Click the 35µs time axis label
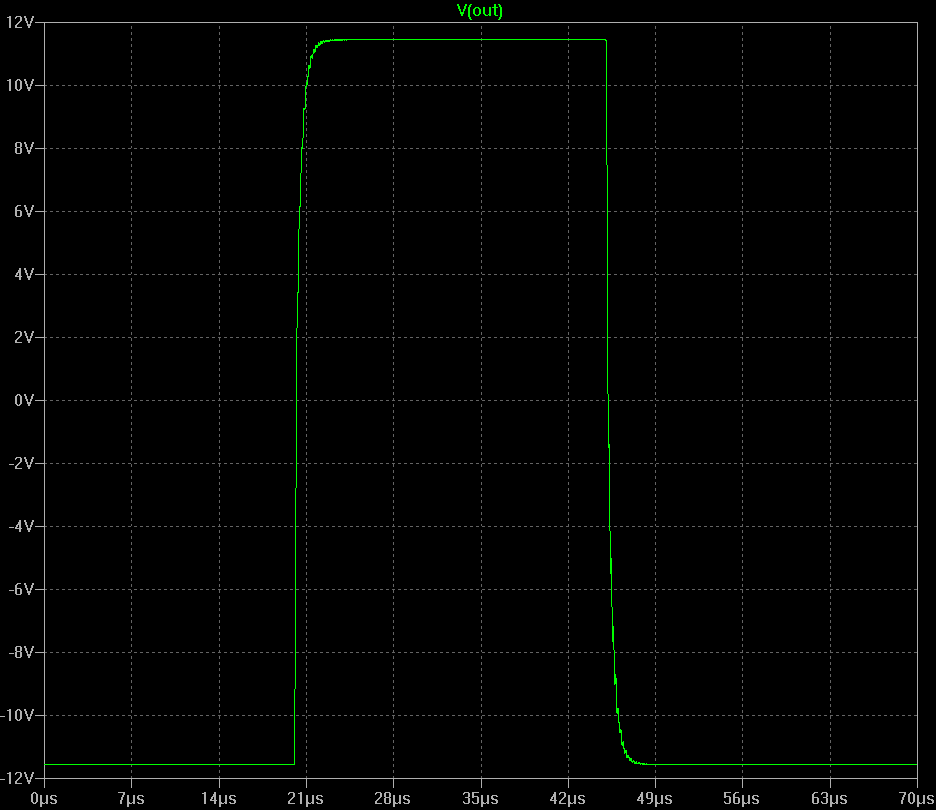This screenshot has width=936, height=810. click(480, 799)
